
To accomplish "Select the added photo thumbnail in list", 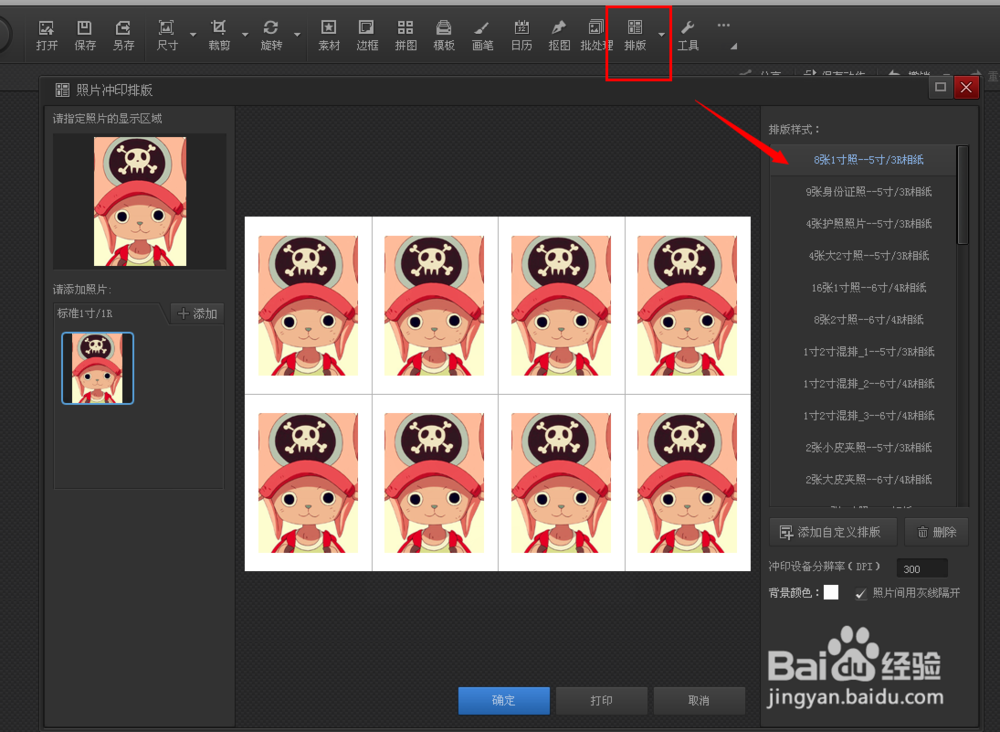I will pos(98,368).
